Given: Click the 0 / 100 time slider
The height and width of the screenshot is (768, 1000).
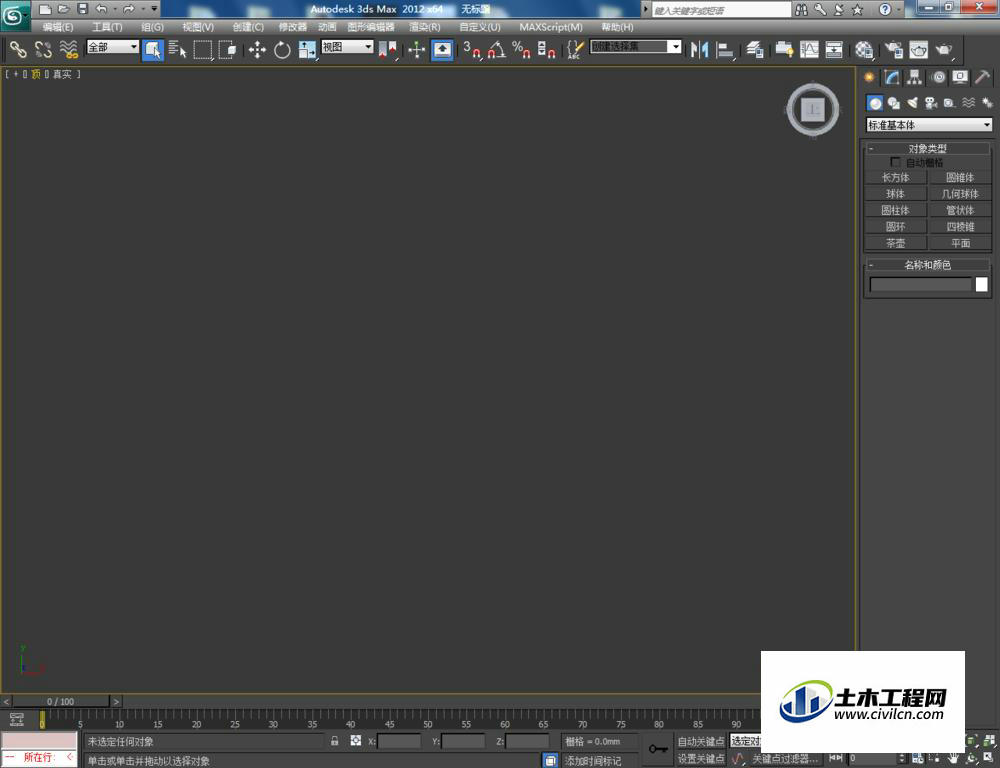Looking at the screenshot, I should (61, 701).
